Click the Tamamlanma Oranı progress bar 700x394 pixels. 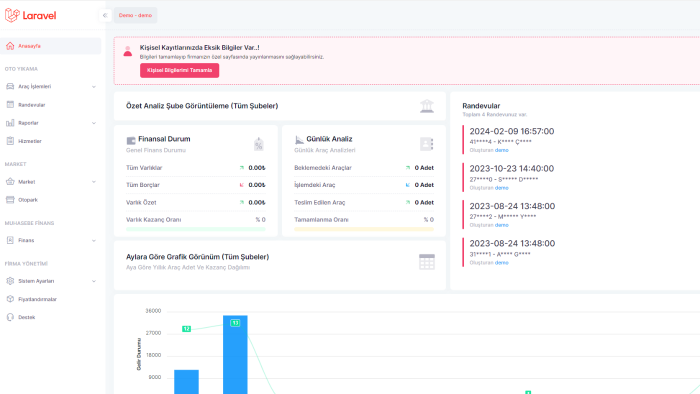[364, 229]
